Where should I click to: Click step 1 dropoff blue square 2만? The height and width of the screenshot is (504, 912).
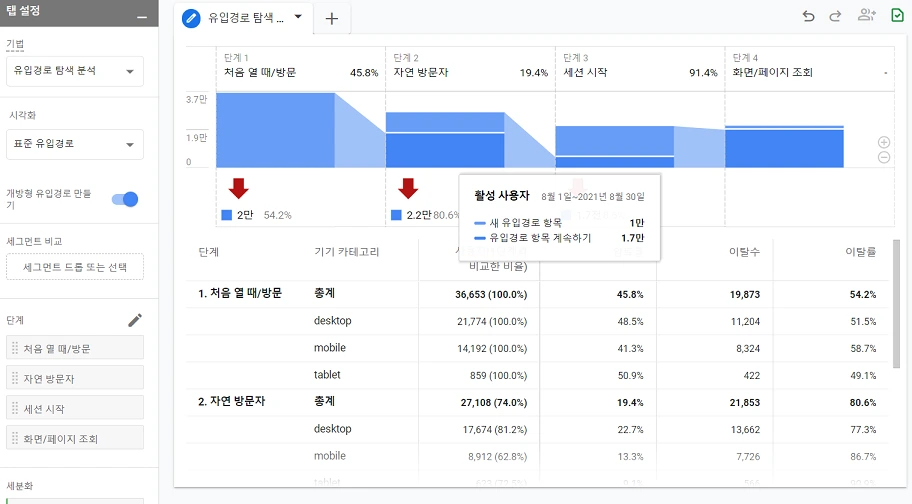click(x=227, y=215)
